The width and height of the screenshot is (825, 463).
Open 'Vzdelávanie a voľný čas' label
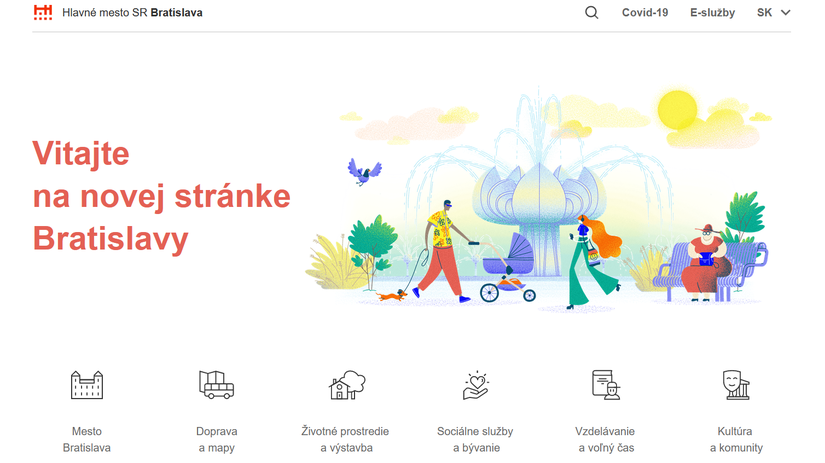click(605, 439)
